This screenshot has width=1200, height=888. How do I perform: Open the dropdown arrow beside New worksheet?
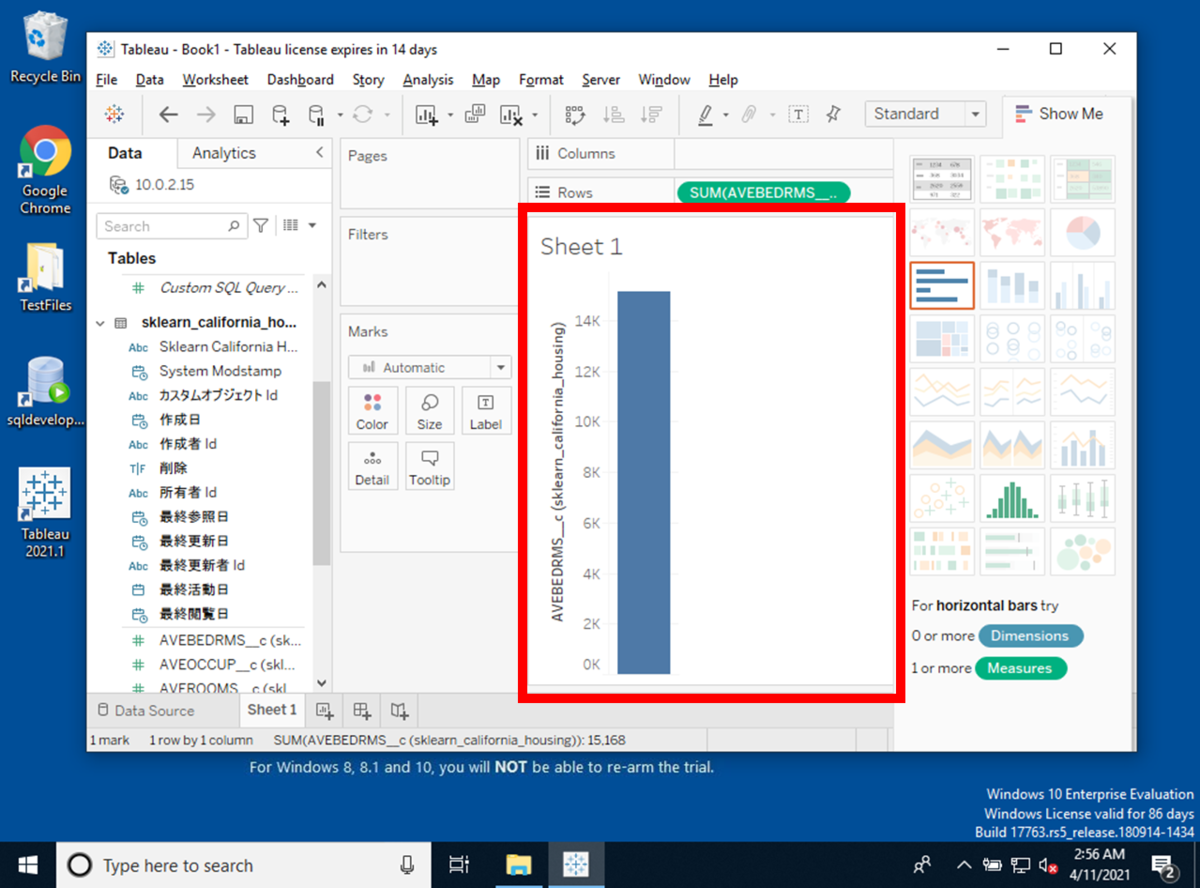(x=450, y=115)
